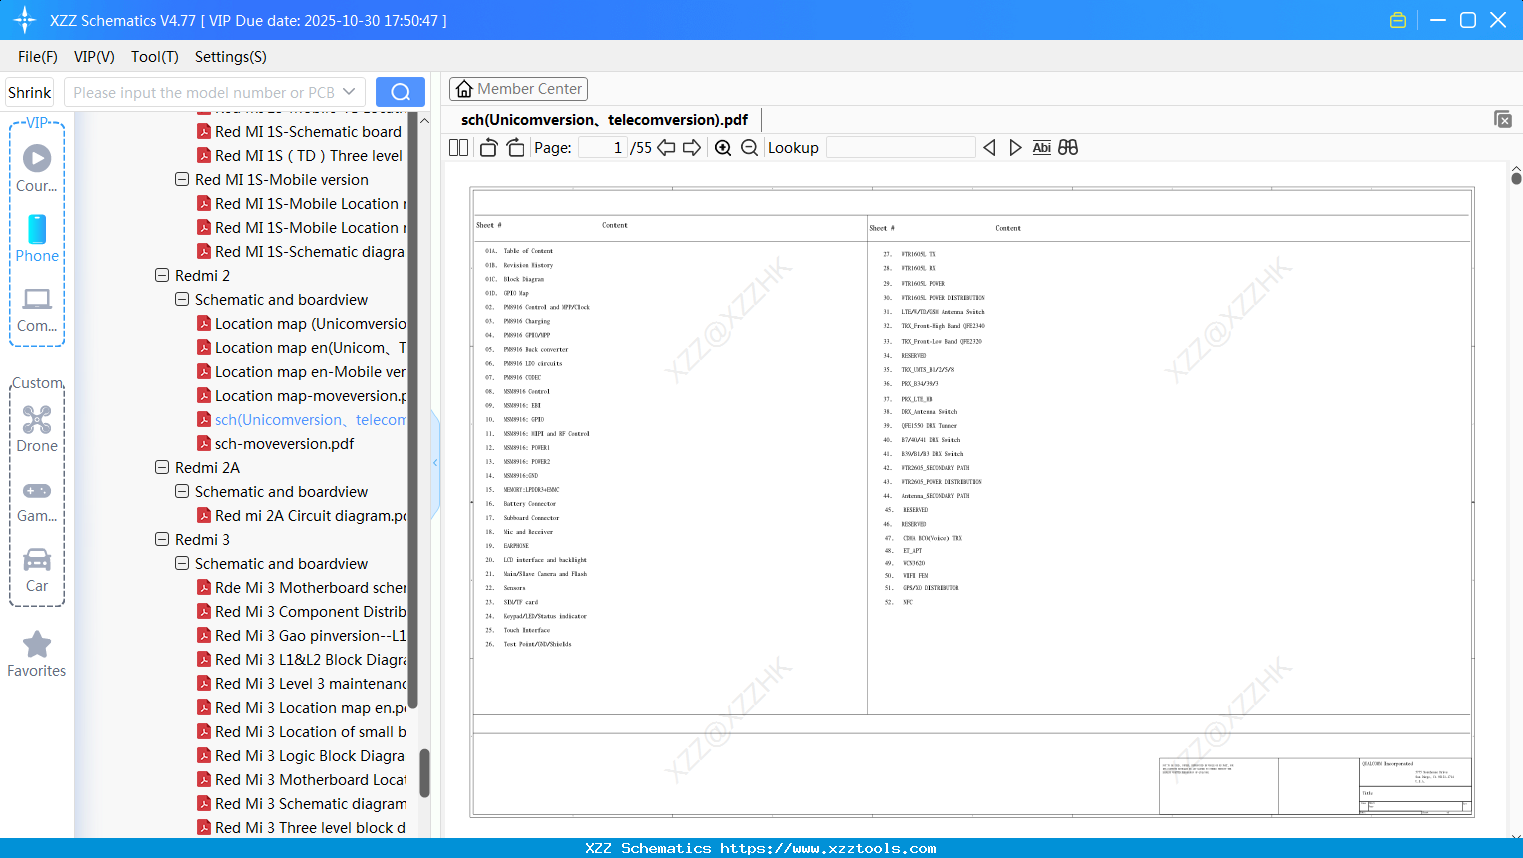Collapse the Redmi 2A section
This screenshot has height=858, width=1523.
point(161,467)
